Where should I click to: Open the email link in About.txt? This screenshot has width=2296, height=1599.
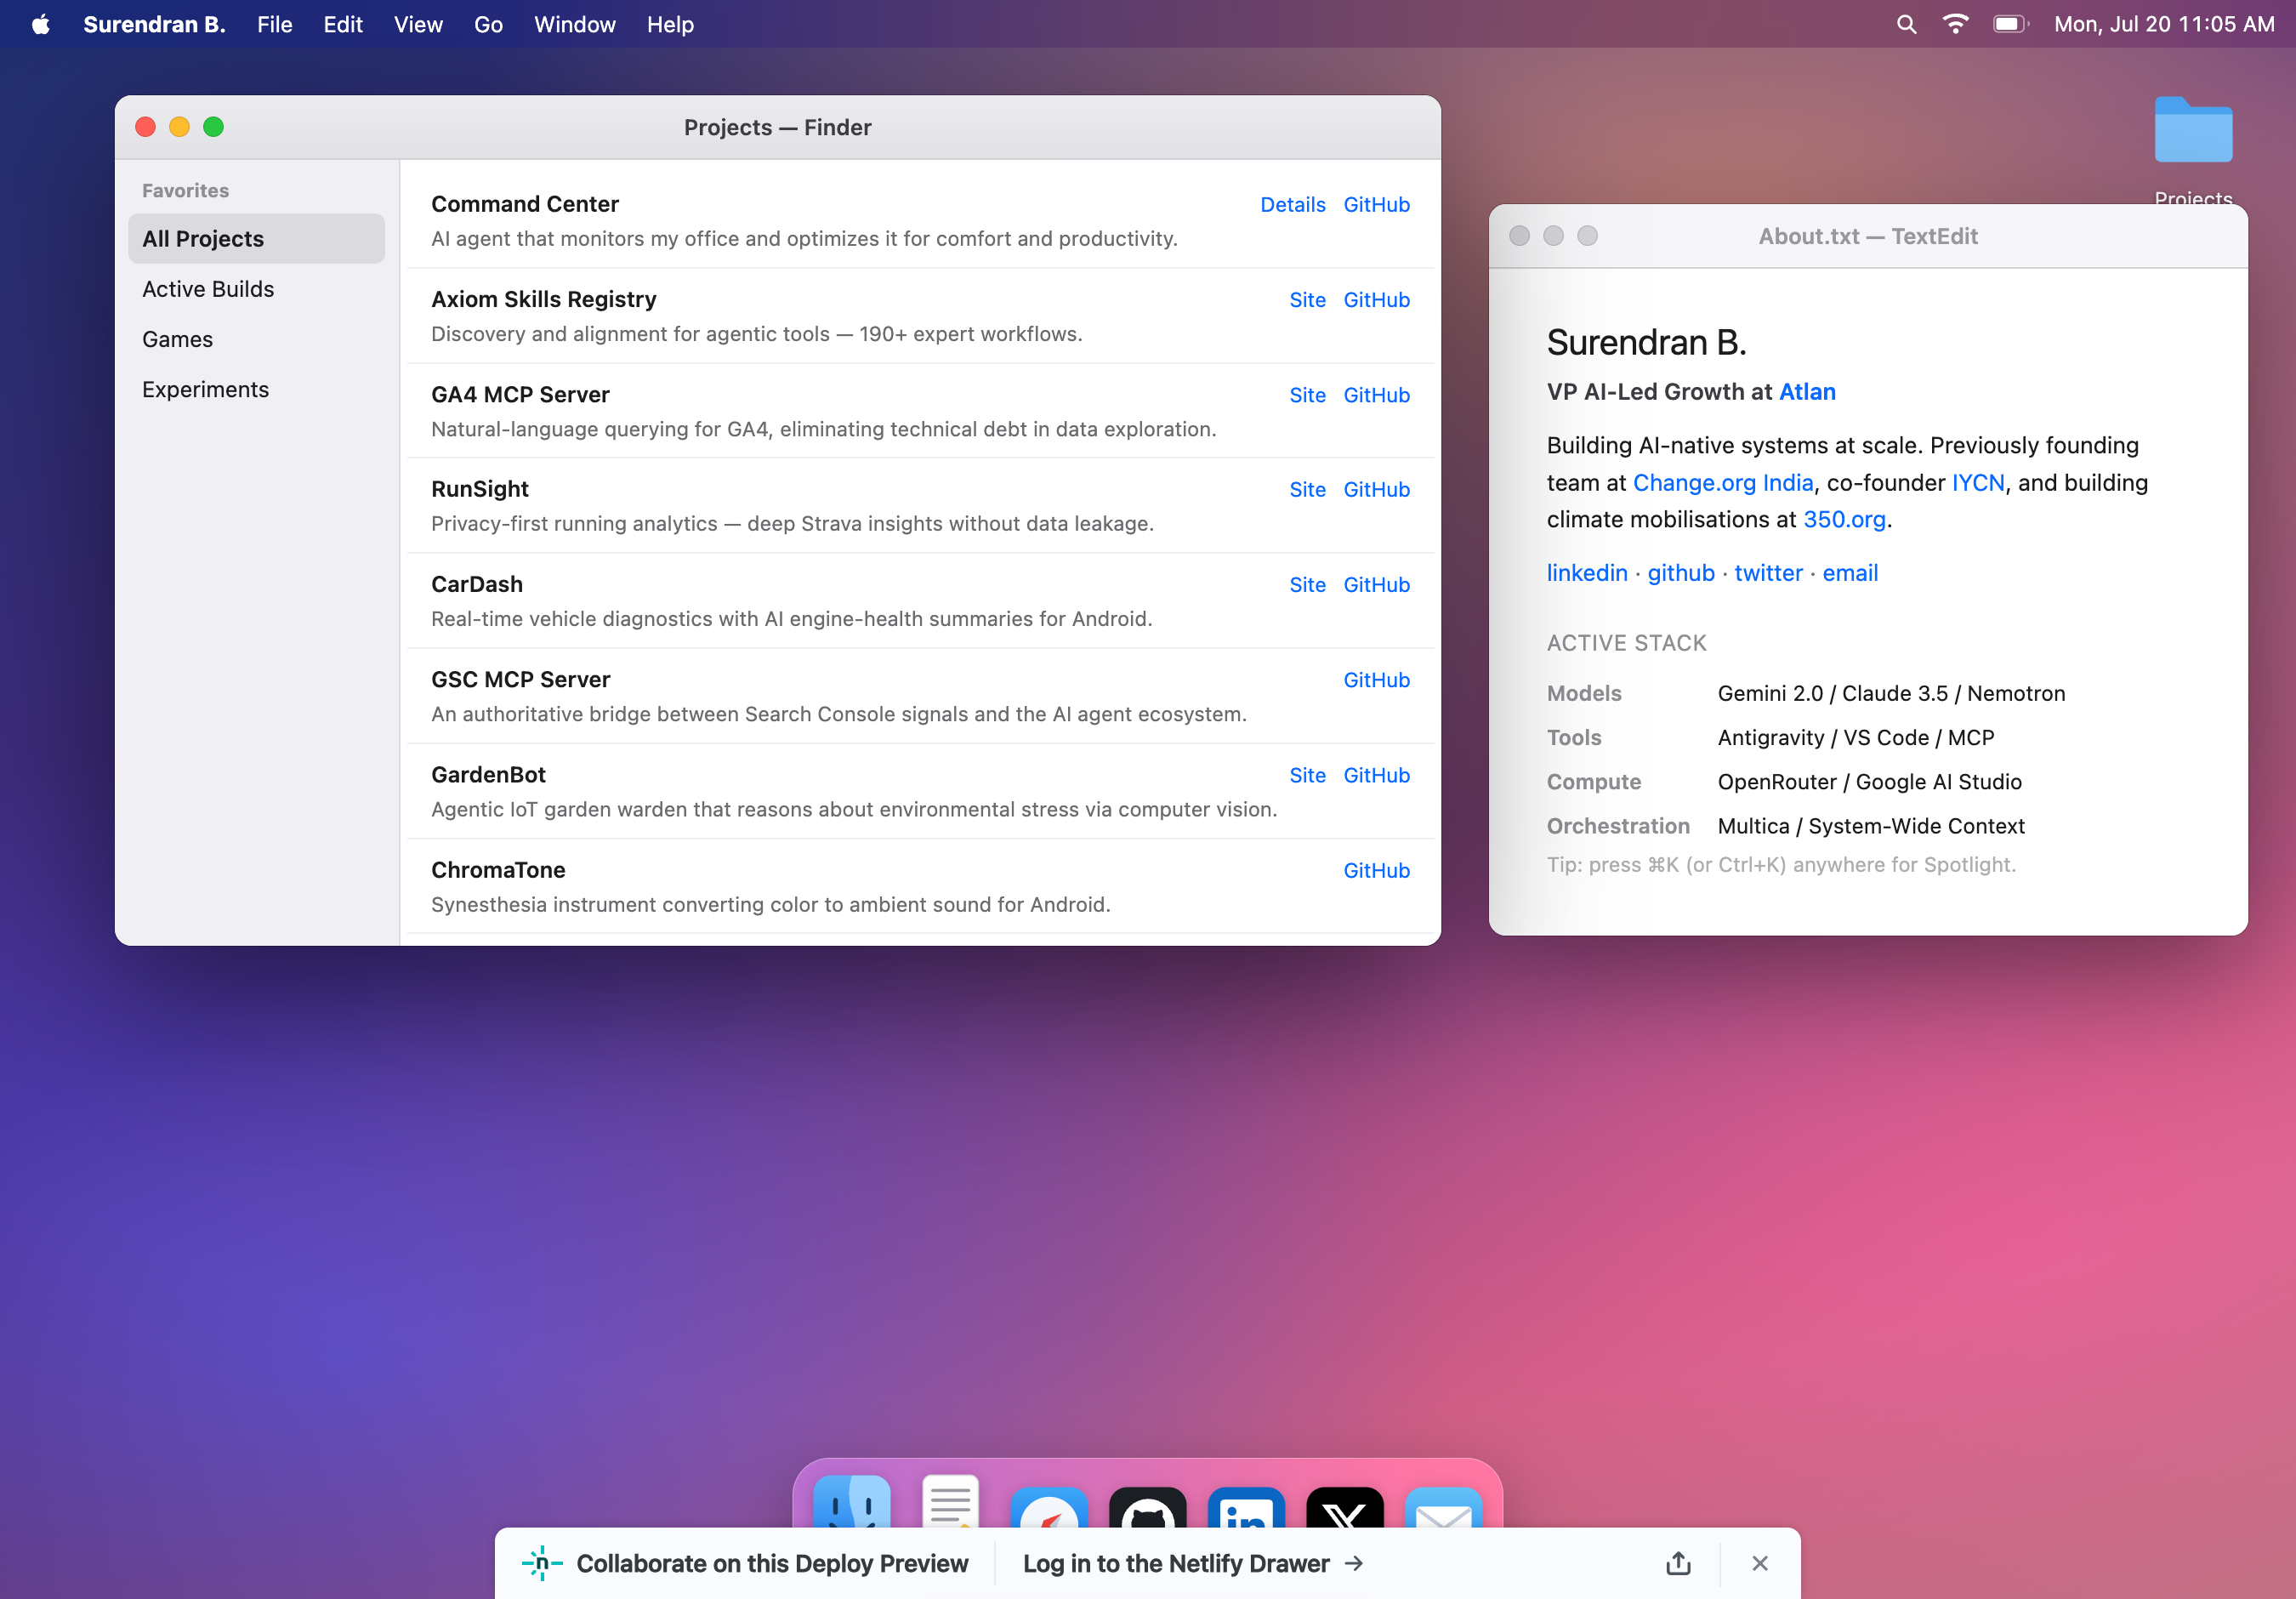pos(1849,572)
